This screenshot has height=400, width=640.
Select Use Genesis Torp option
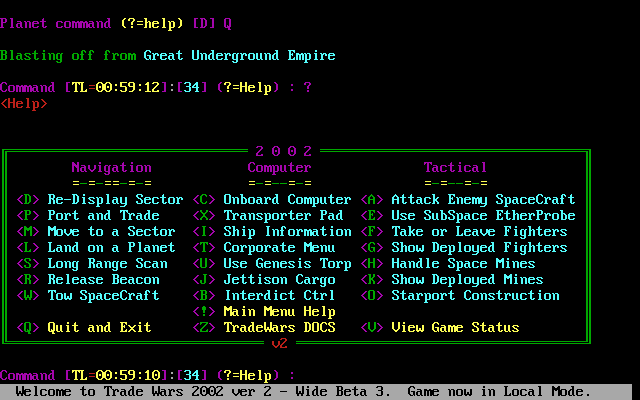pos(272,264)
